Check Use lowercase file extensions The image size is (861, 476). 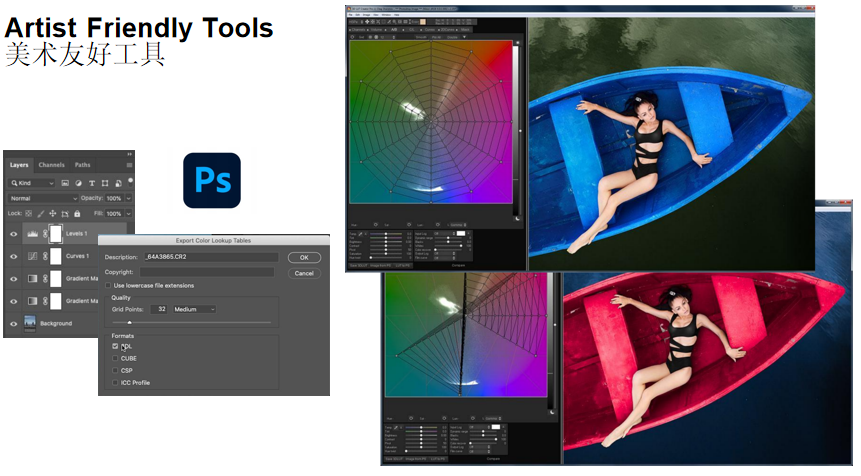click(109, 285)
